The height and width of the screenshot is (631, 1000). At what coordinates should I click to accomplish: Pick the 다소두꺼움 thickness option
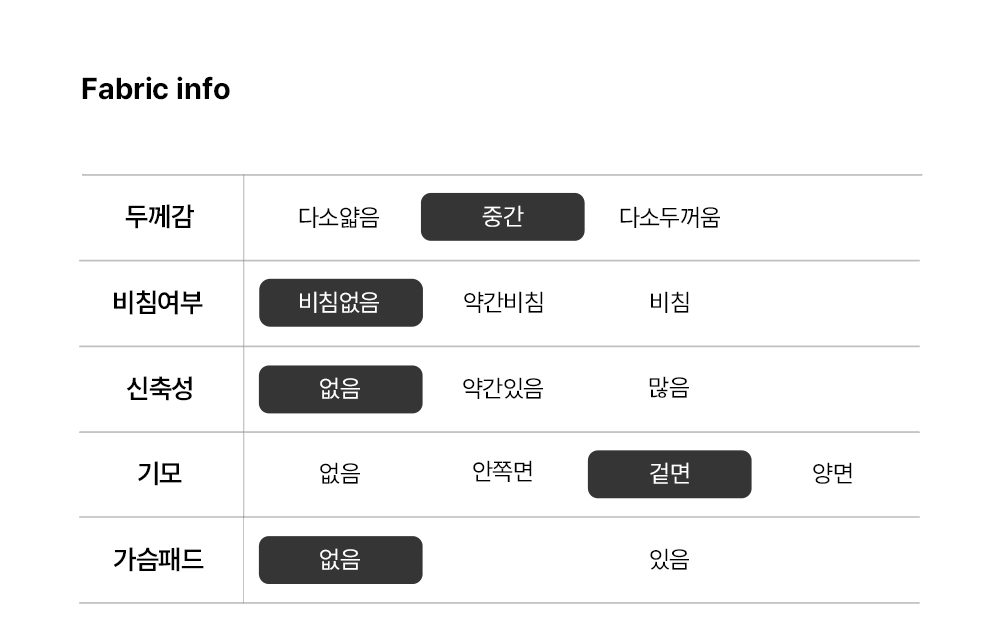tap(669, 217)
